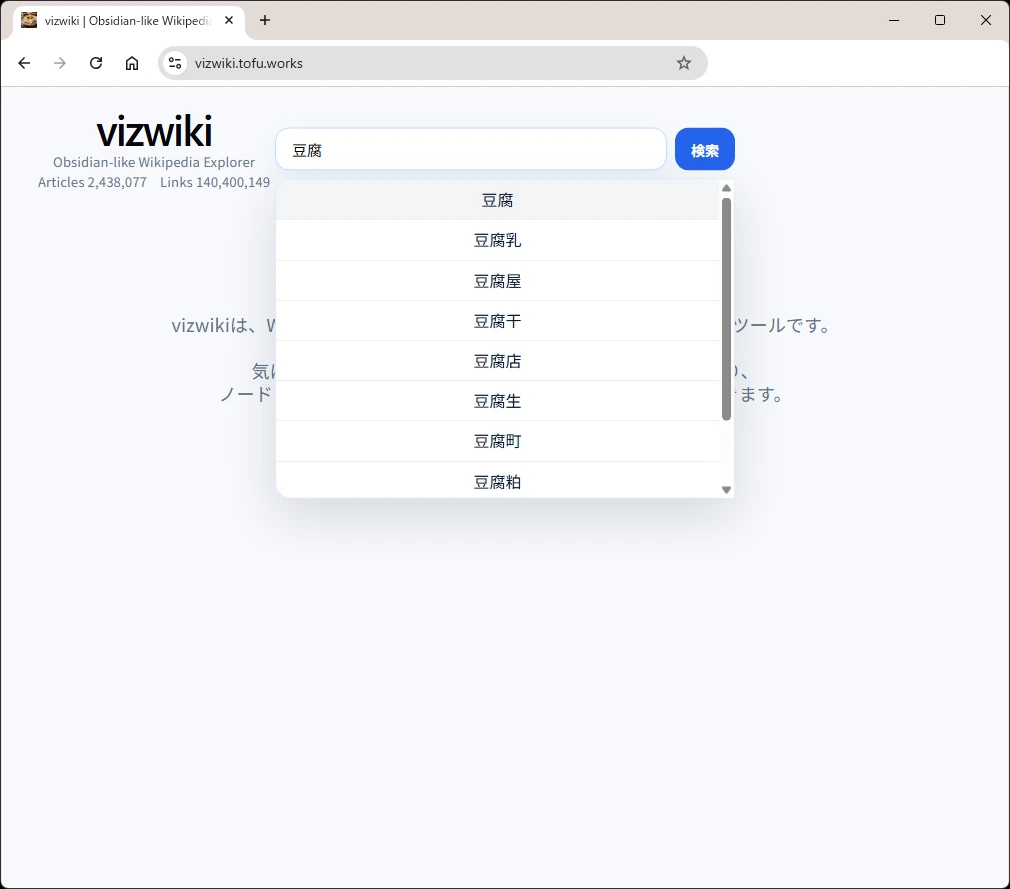Pick the 豆腐町 suggestion
The image size is (1010, 889).
click(x=497, y=441)
